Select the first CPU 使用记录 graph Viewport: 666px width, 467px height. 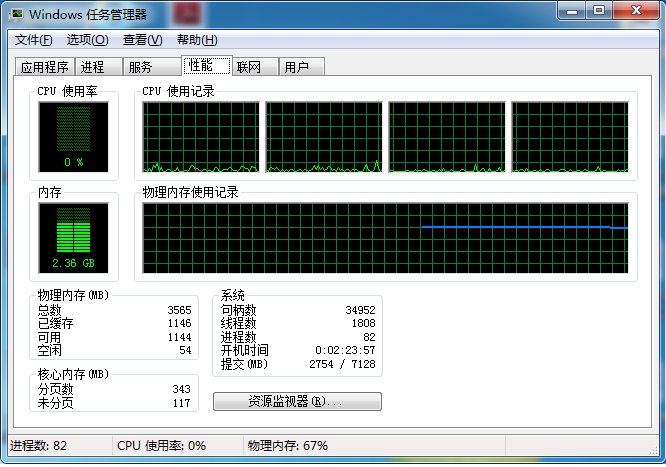(200, 137)
